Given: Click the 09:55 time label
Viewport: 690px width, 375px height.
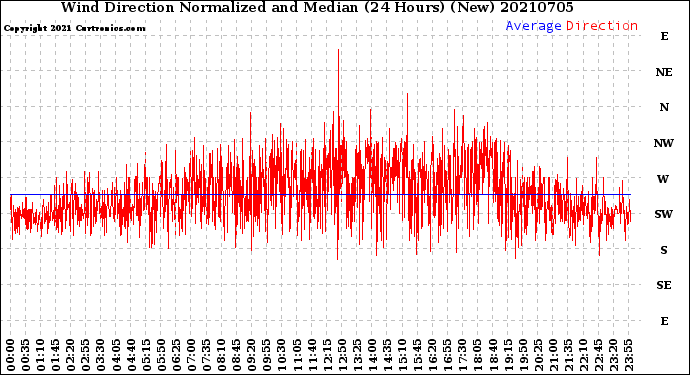Looking at the screenshot, I should [x=267, y=355].
